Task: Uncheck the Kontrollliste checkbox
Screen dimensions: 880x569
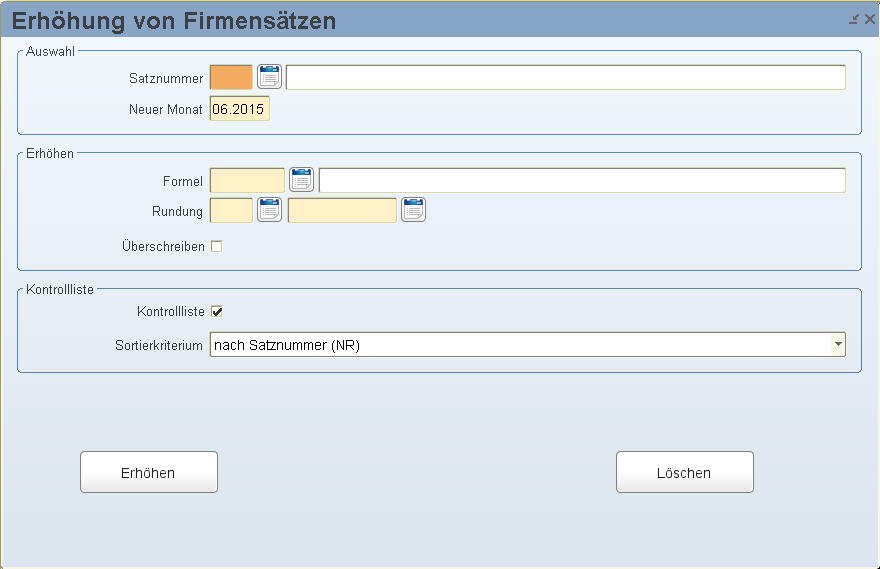Action: 217,311
